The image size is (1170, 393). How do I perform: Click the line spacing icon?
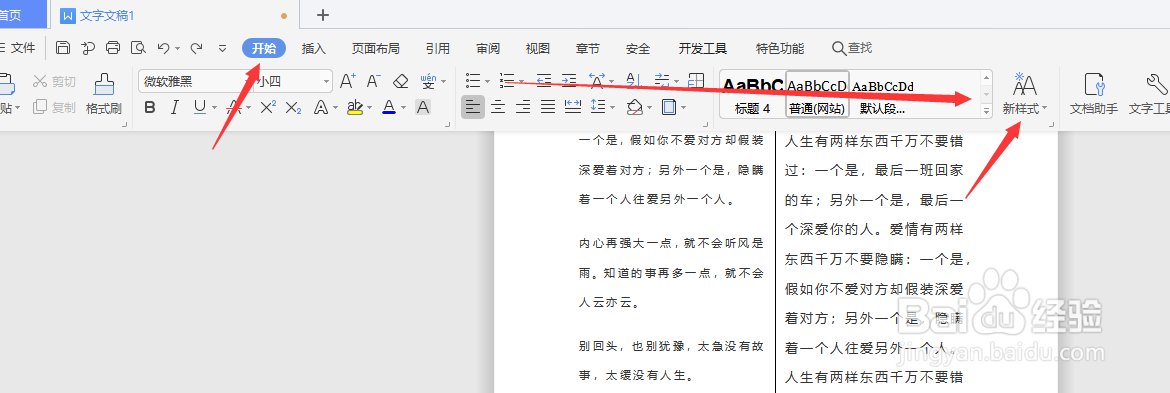pos(597,107)
